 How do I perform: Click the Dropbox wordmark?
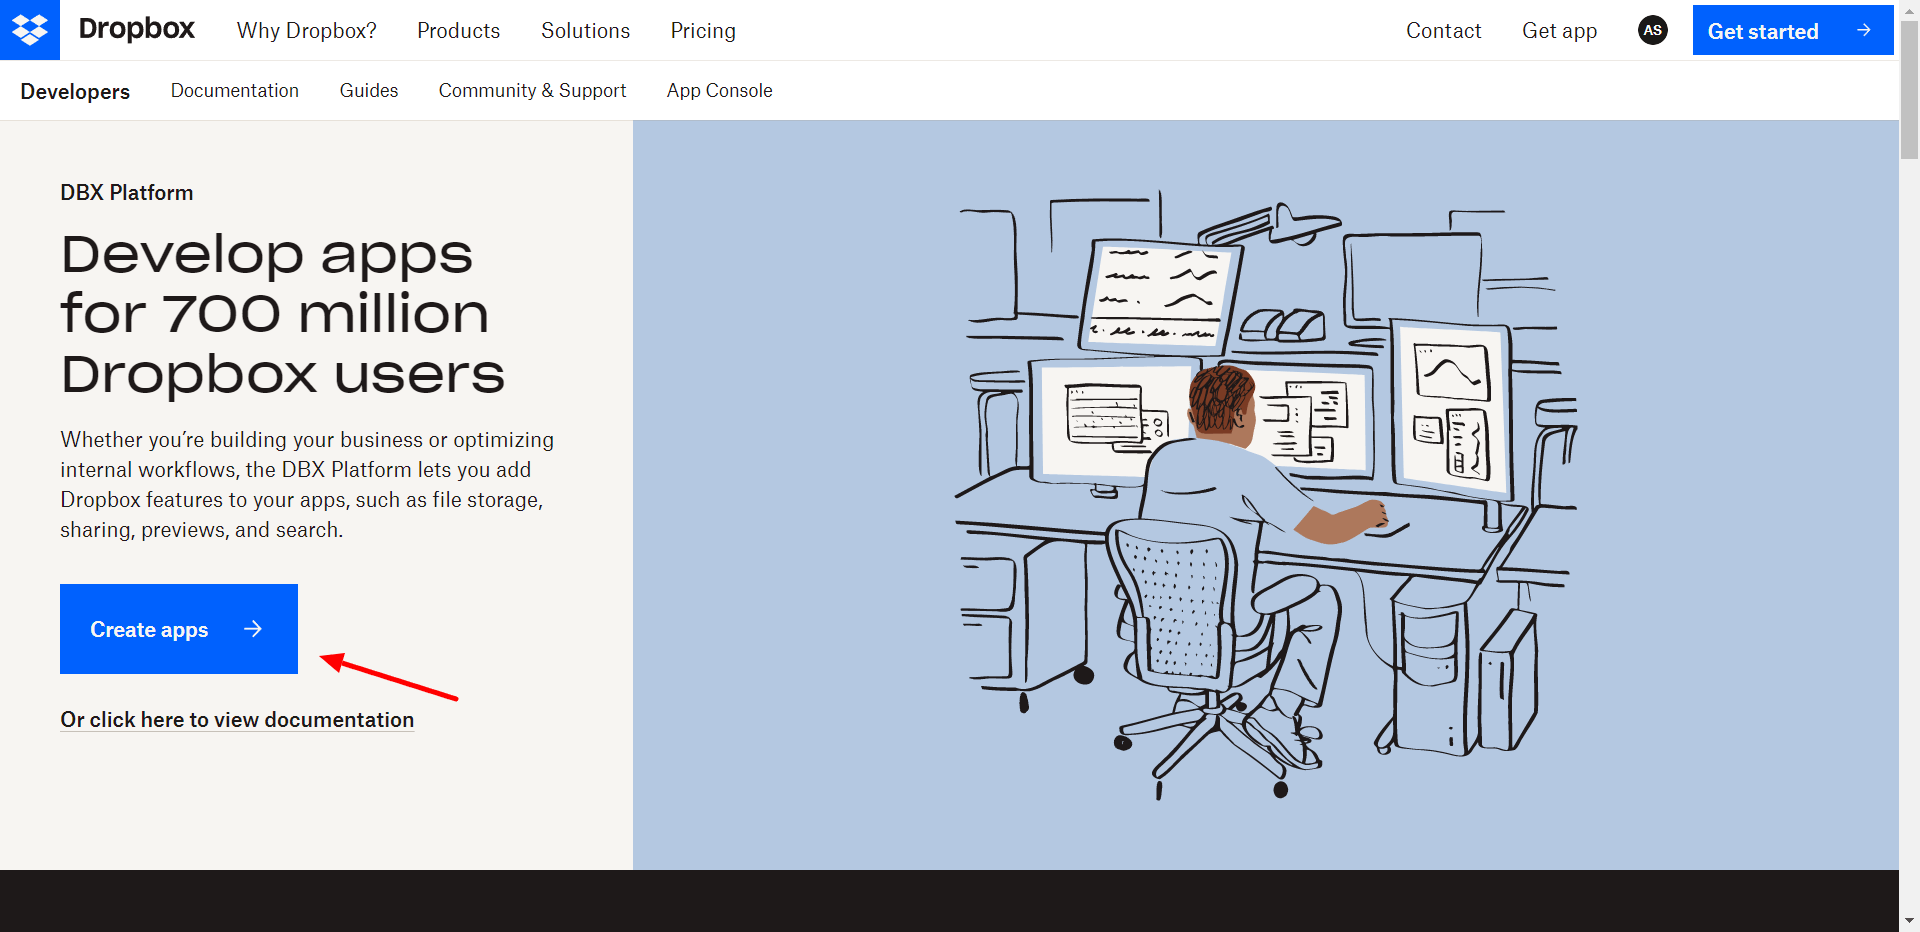[x=136, y=30]
